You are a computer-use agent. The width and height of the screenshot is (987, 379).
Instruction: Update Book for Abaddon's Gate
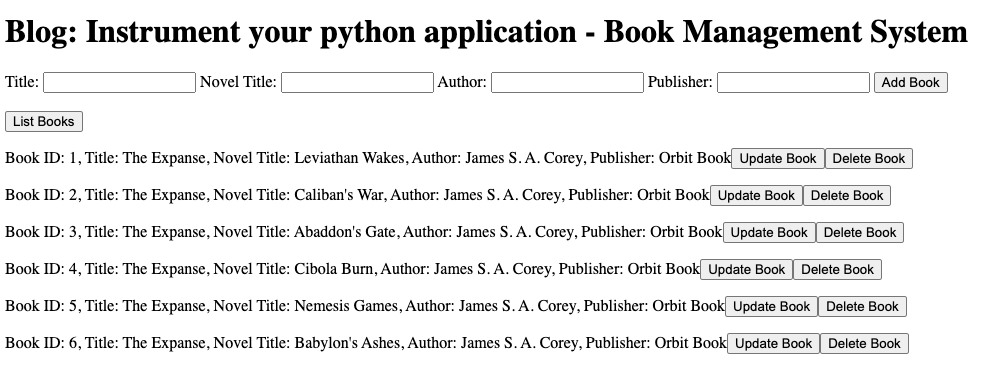[769, 233]
